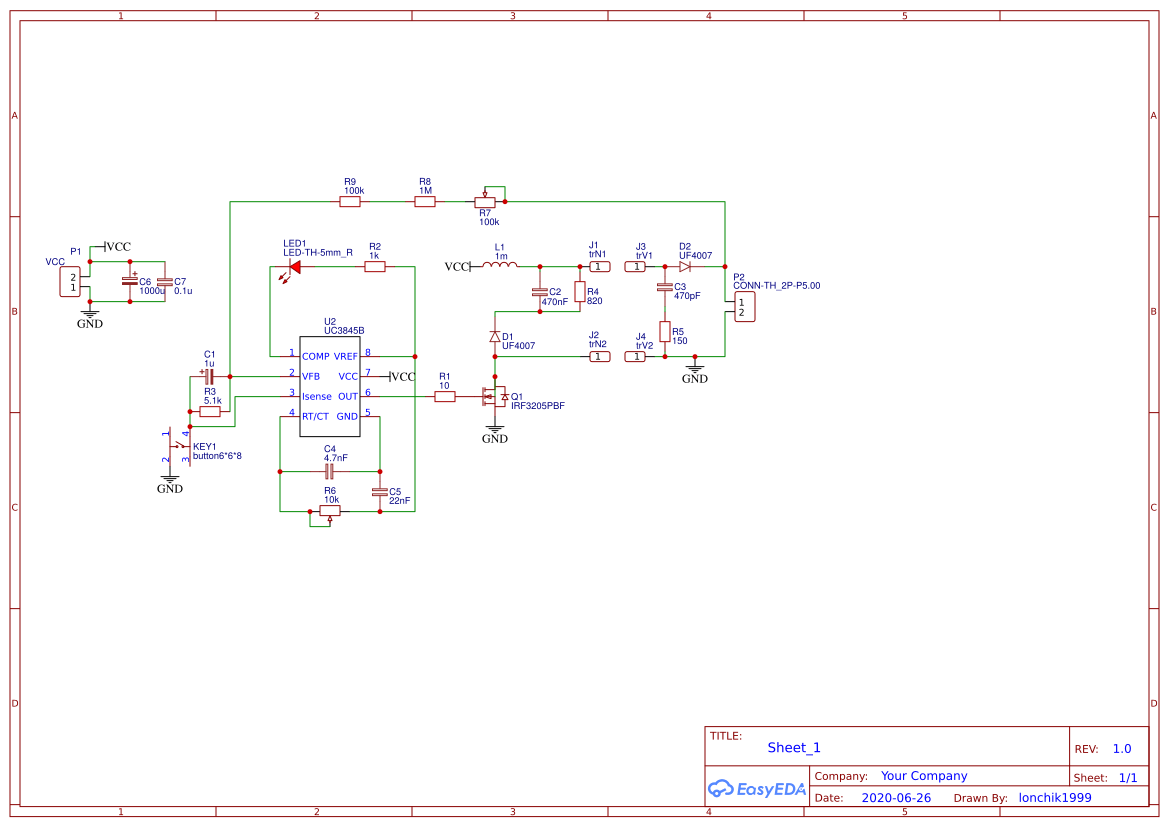Click the Sheet_1 title text

point(793,747)
